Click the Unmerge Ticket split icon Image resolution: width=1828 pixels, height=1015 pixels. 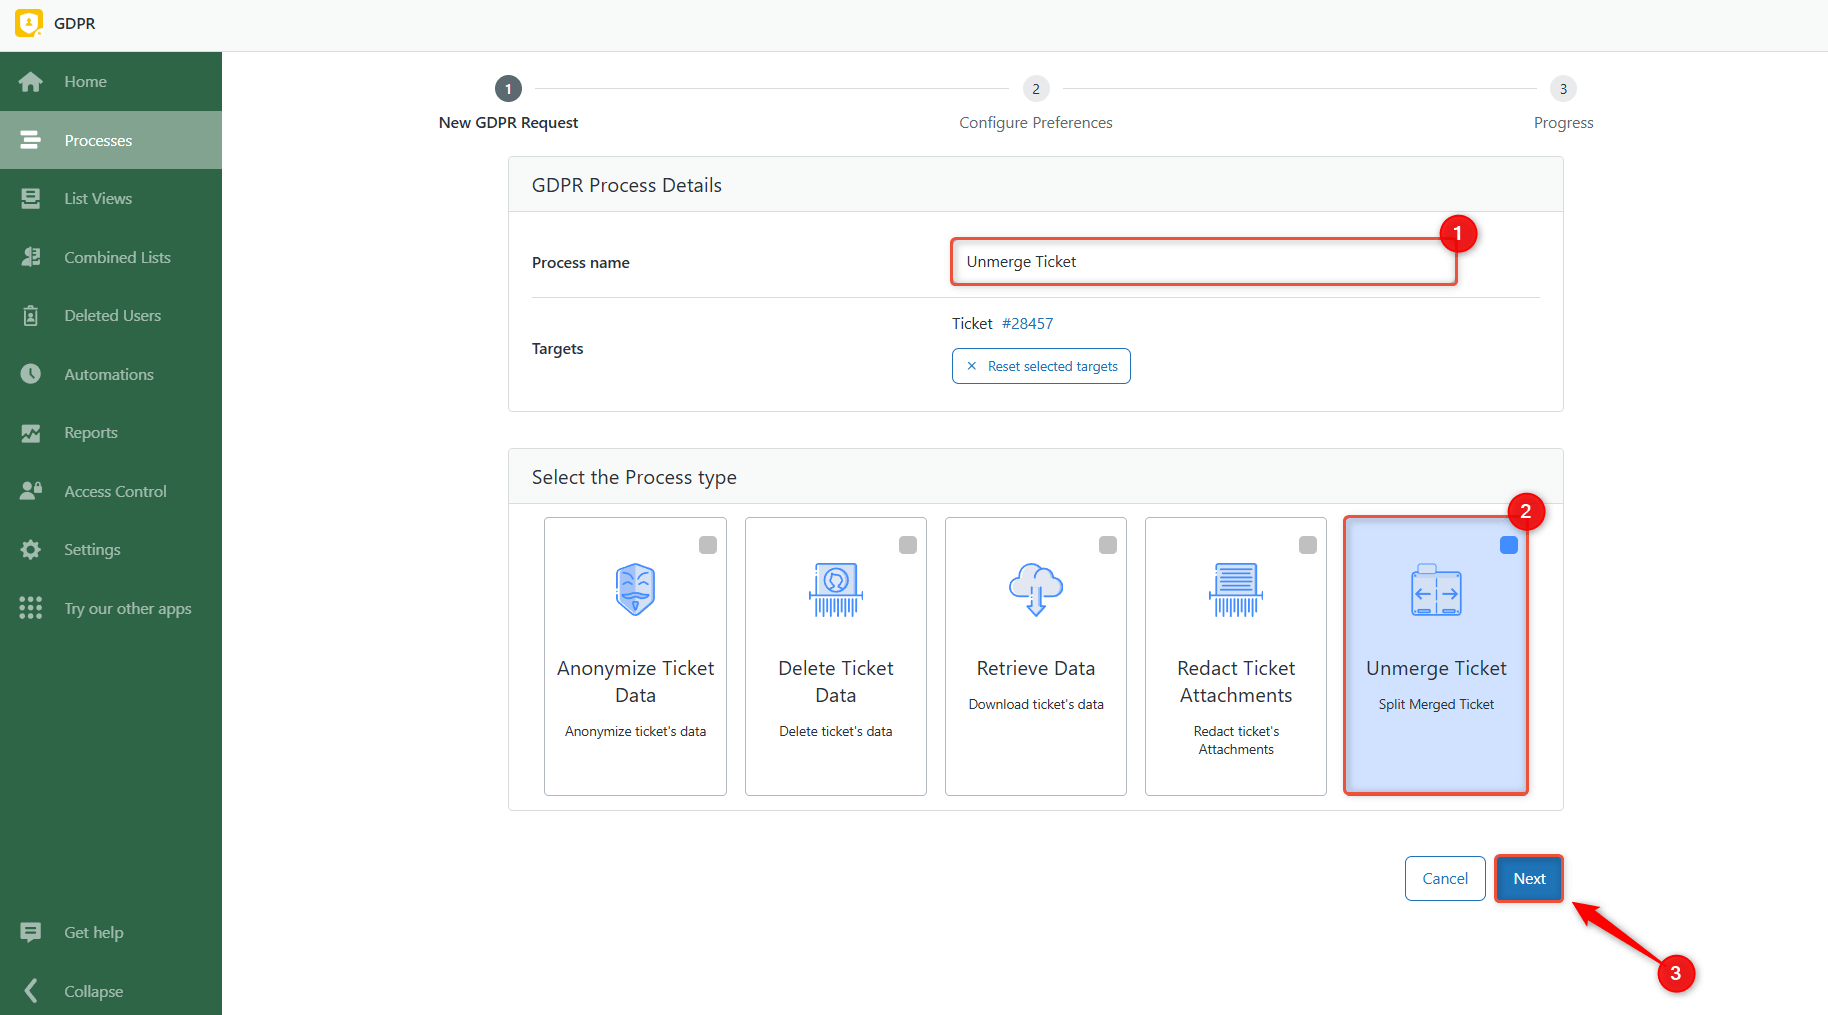pos(1436,589)
